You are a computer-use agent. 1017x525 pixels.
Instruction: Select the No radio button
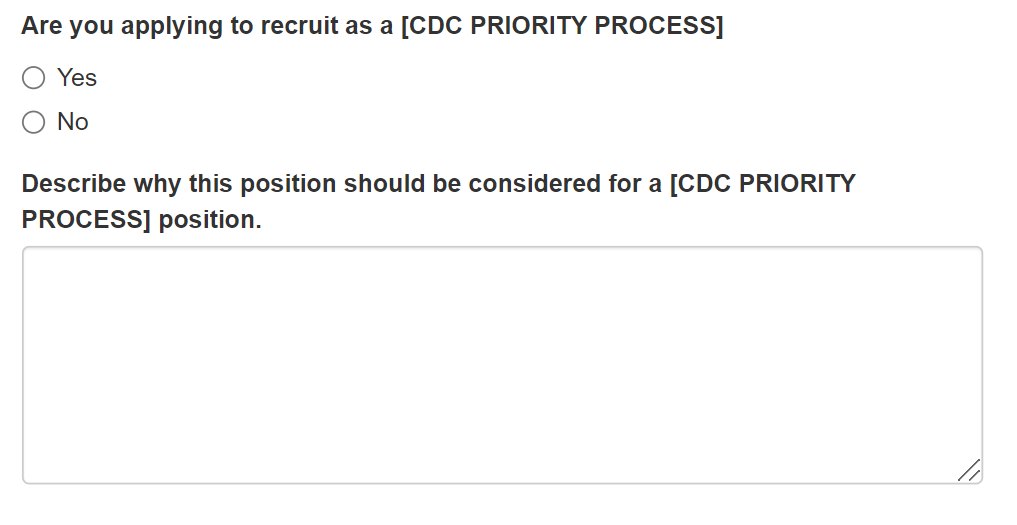34,122
